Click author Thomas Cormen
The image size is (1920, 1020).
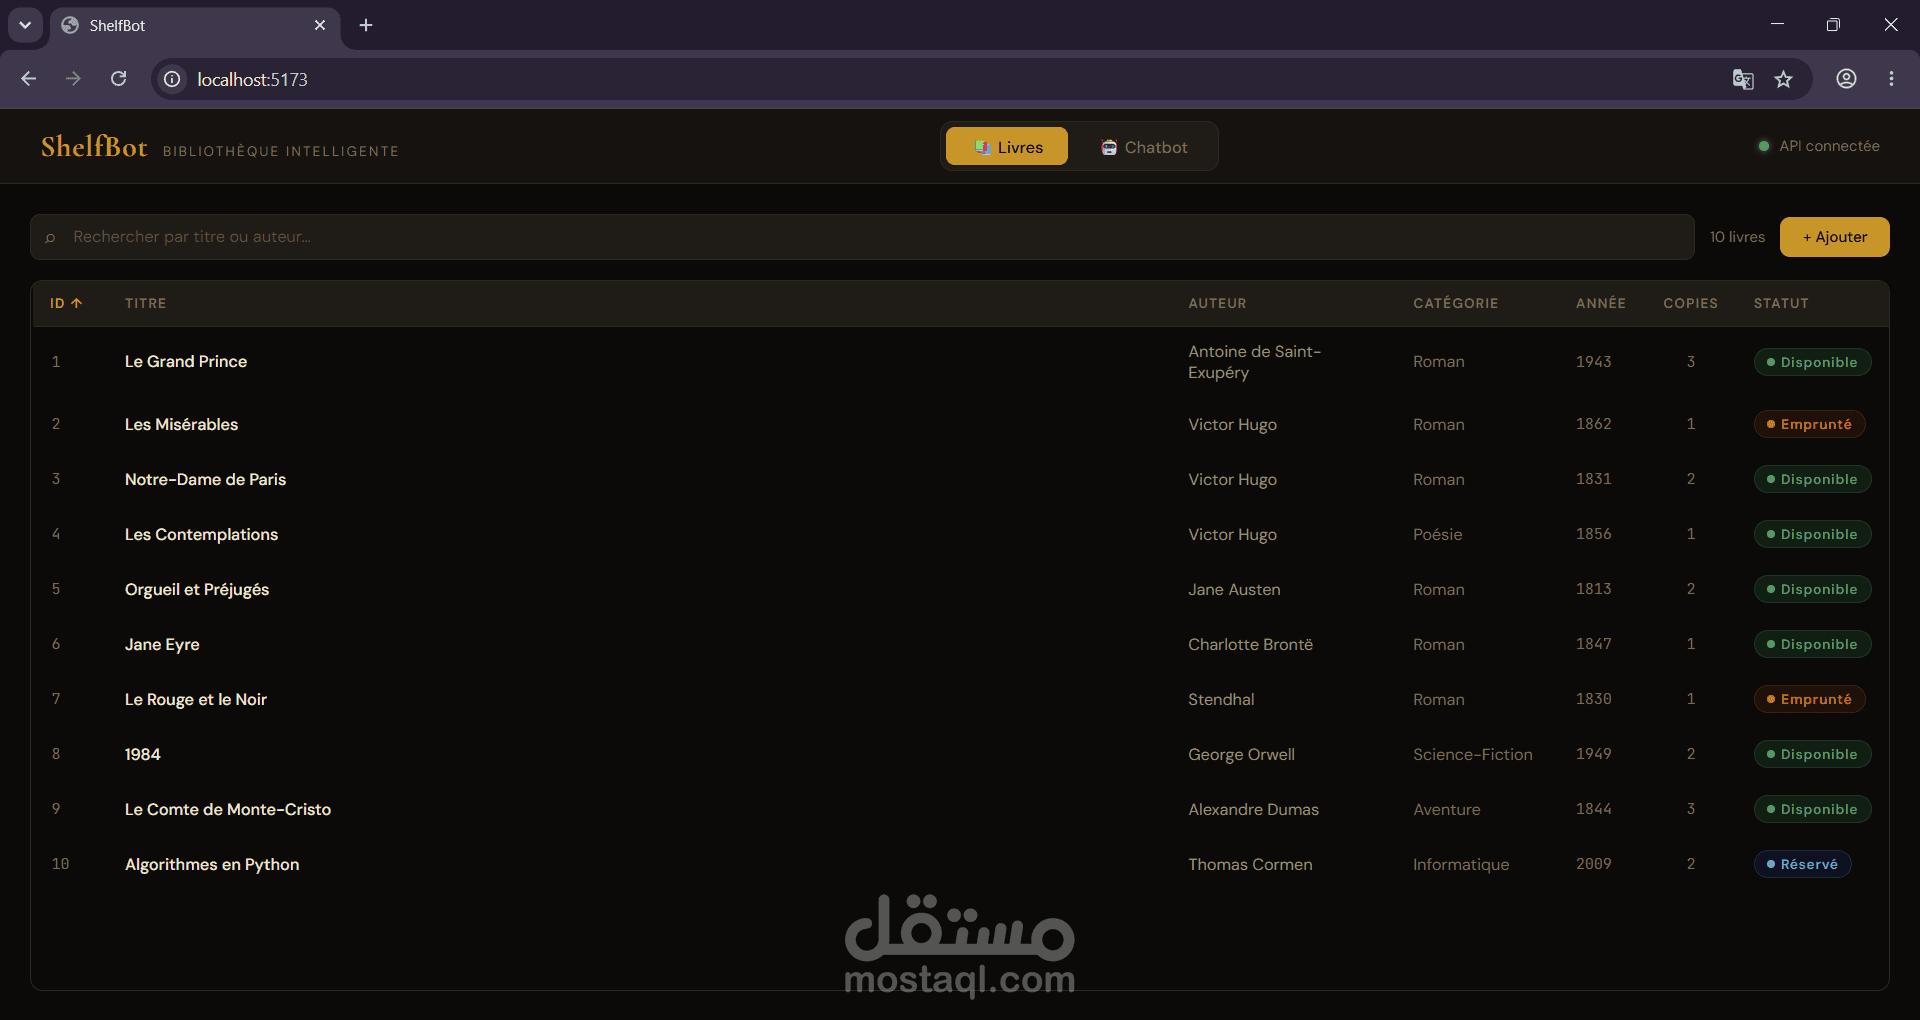(x=1250, y=864)
